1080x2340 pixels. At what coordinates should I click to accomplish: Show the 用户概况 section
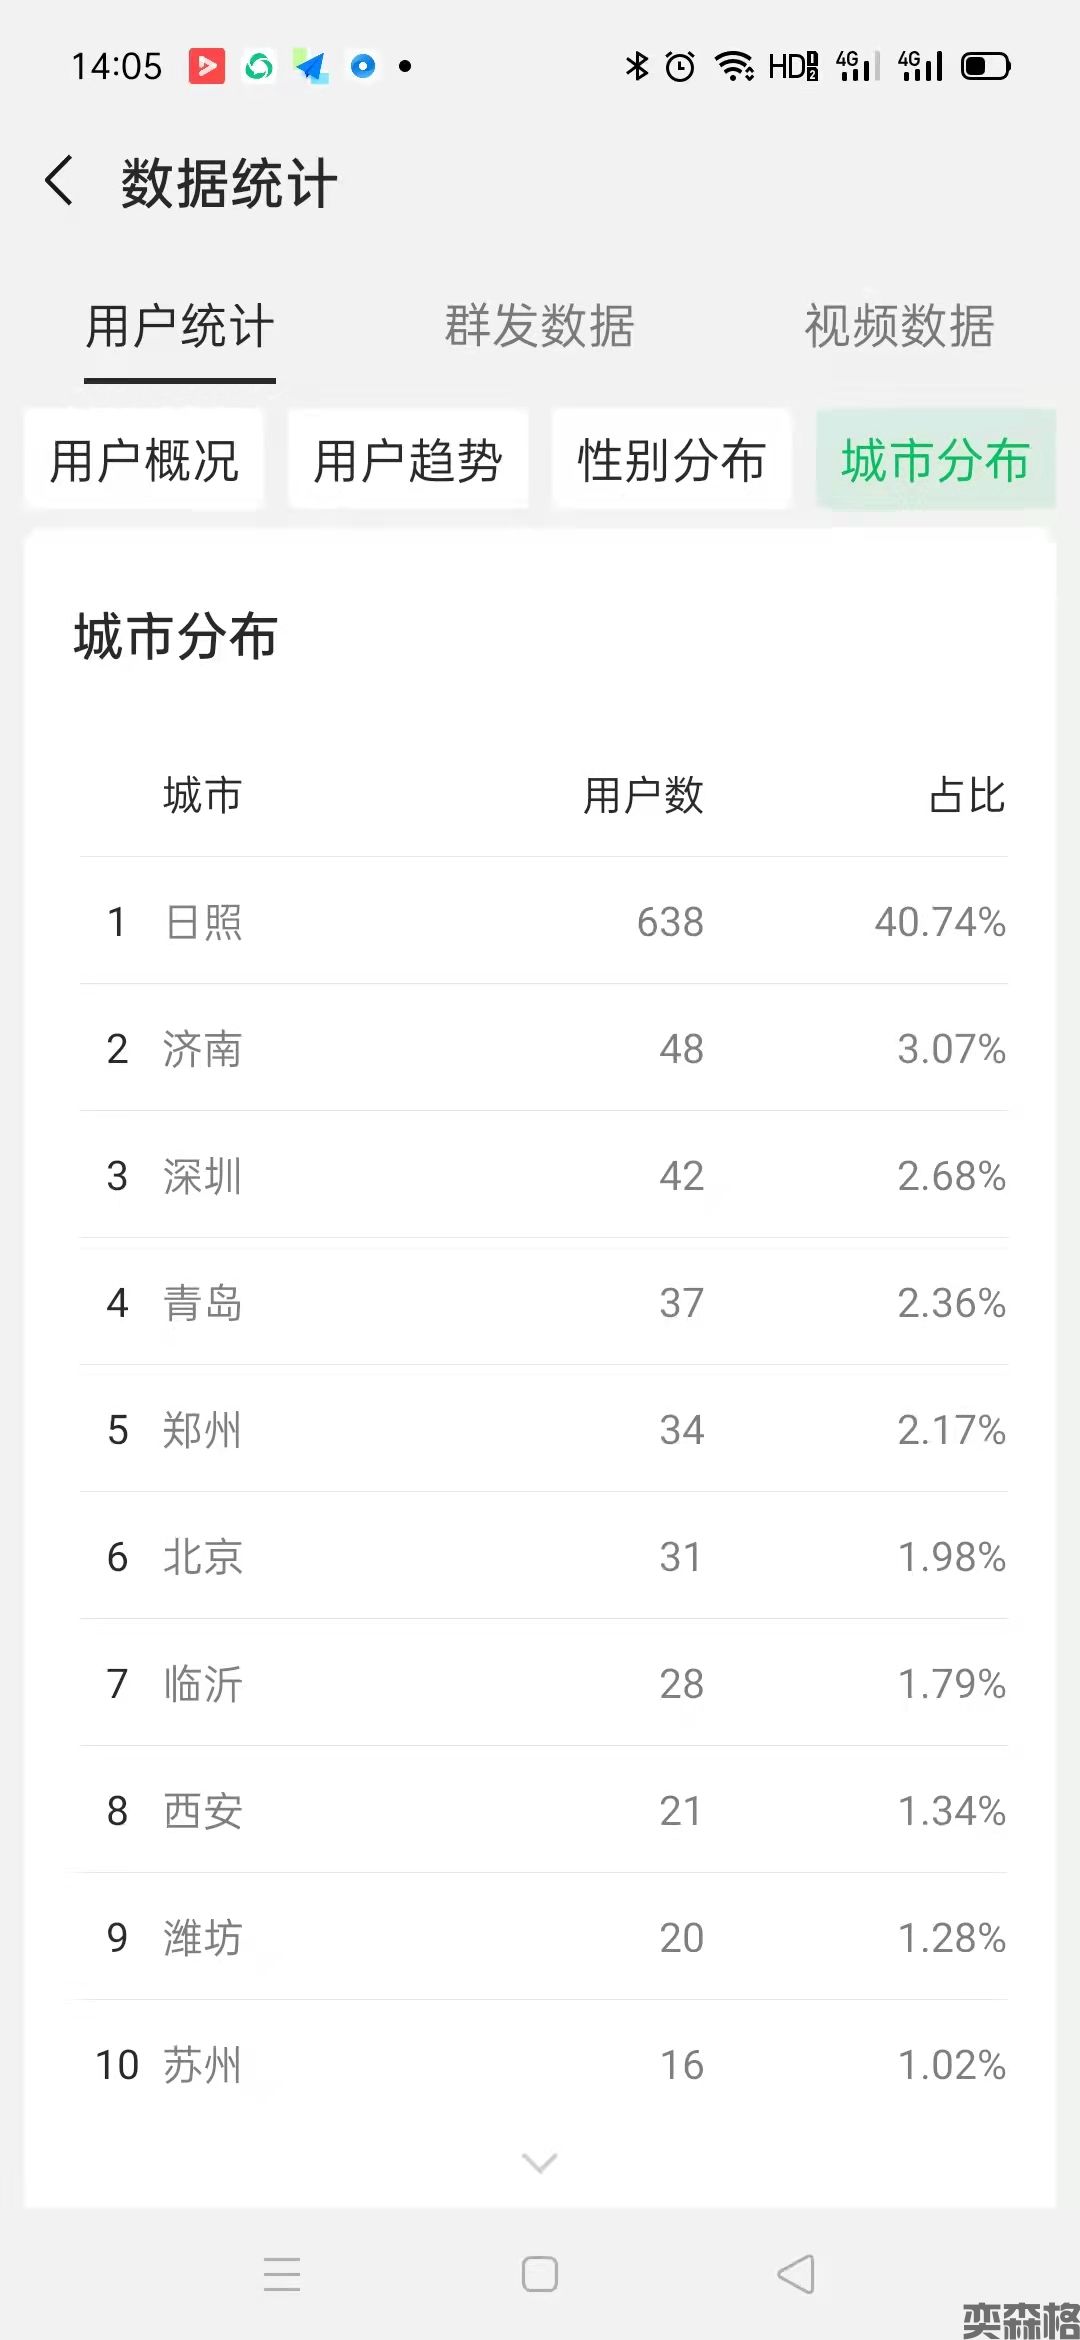click(144, 461)
